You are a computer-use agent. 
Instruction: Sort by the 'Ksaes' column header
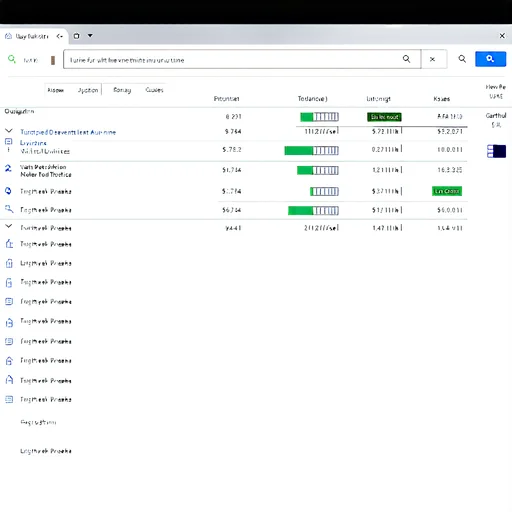coord(441,99)
